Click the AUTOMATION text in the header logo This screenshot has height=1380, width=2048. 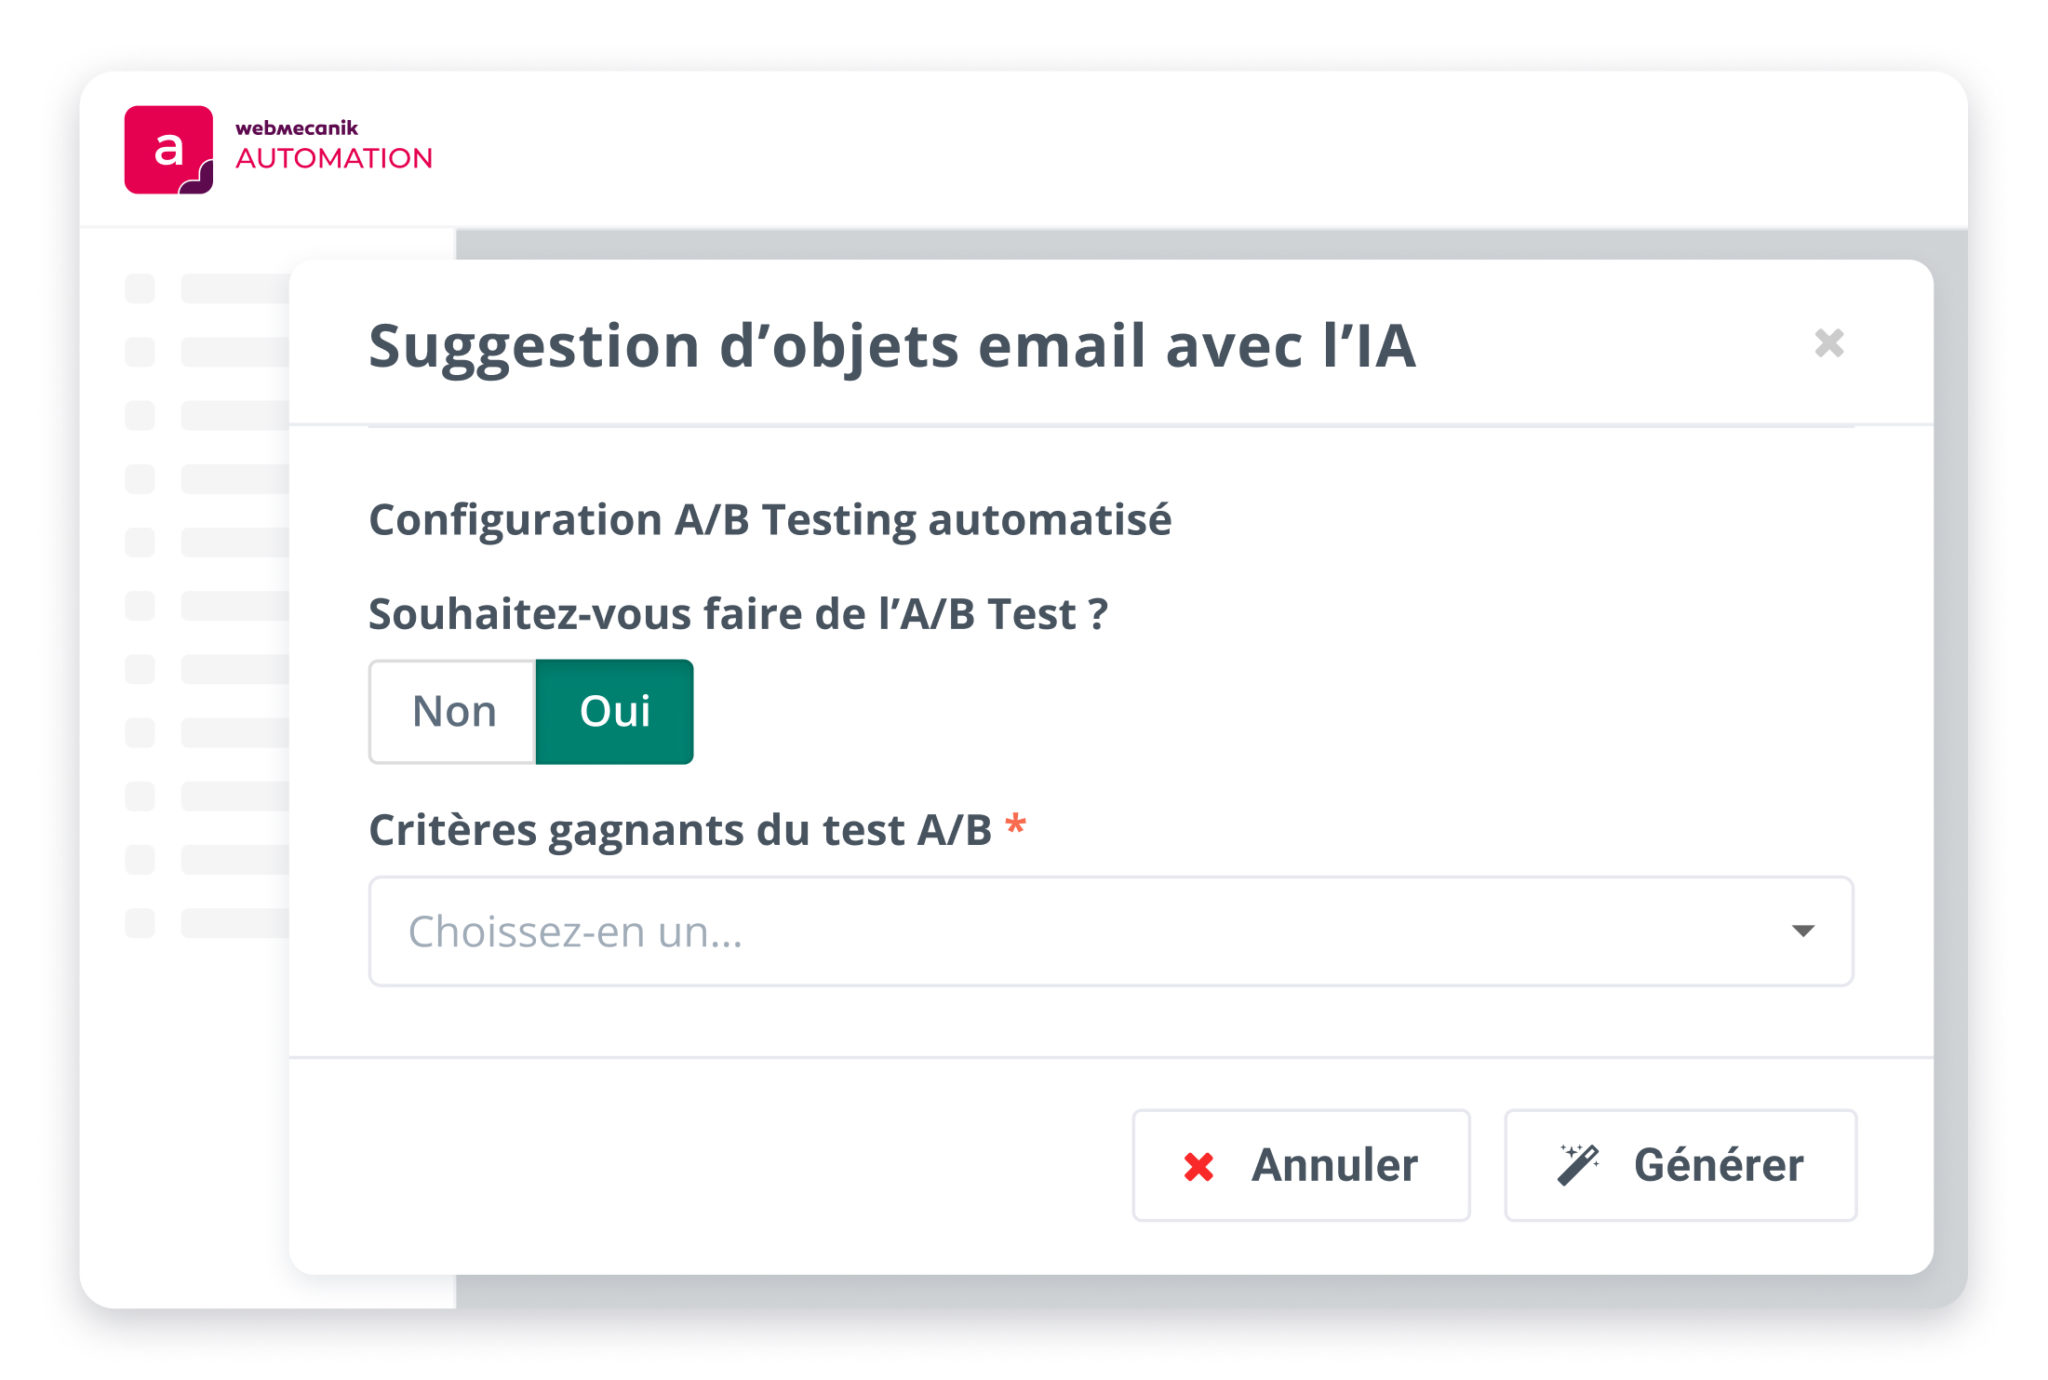pyautogui.click(x=334, y=158)
